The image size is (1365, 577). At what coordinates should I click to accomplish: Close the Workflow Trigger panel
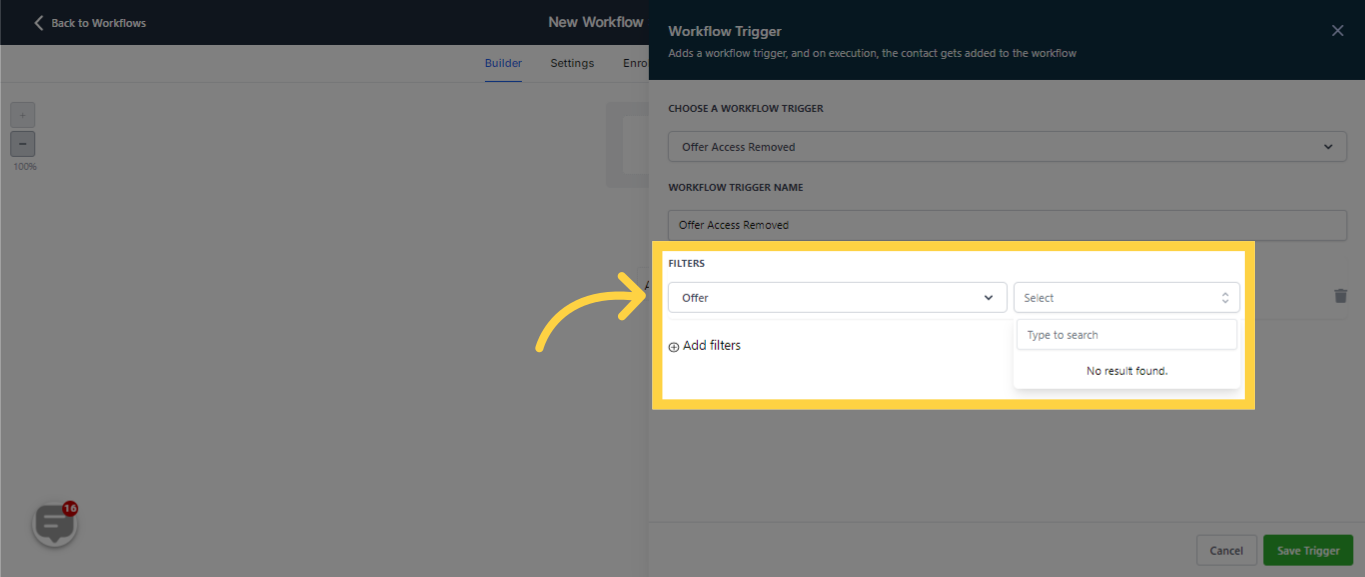pos(1337,30)
